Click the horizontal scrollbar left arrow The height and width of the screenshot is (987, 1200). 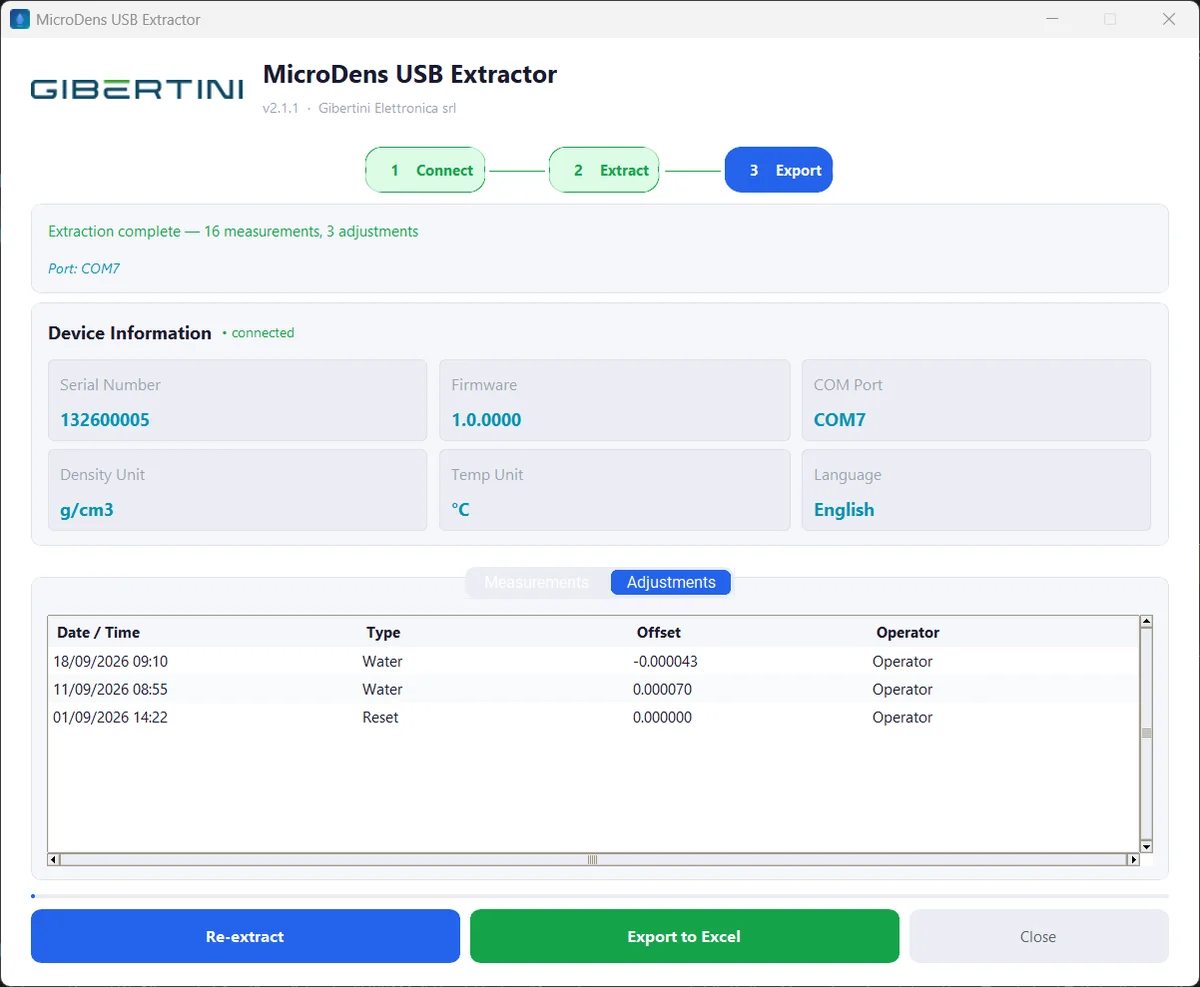click(54, 859)
